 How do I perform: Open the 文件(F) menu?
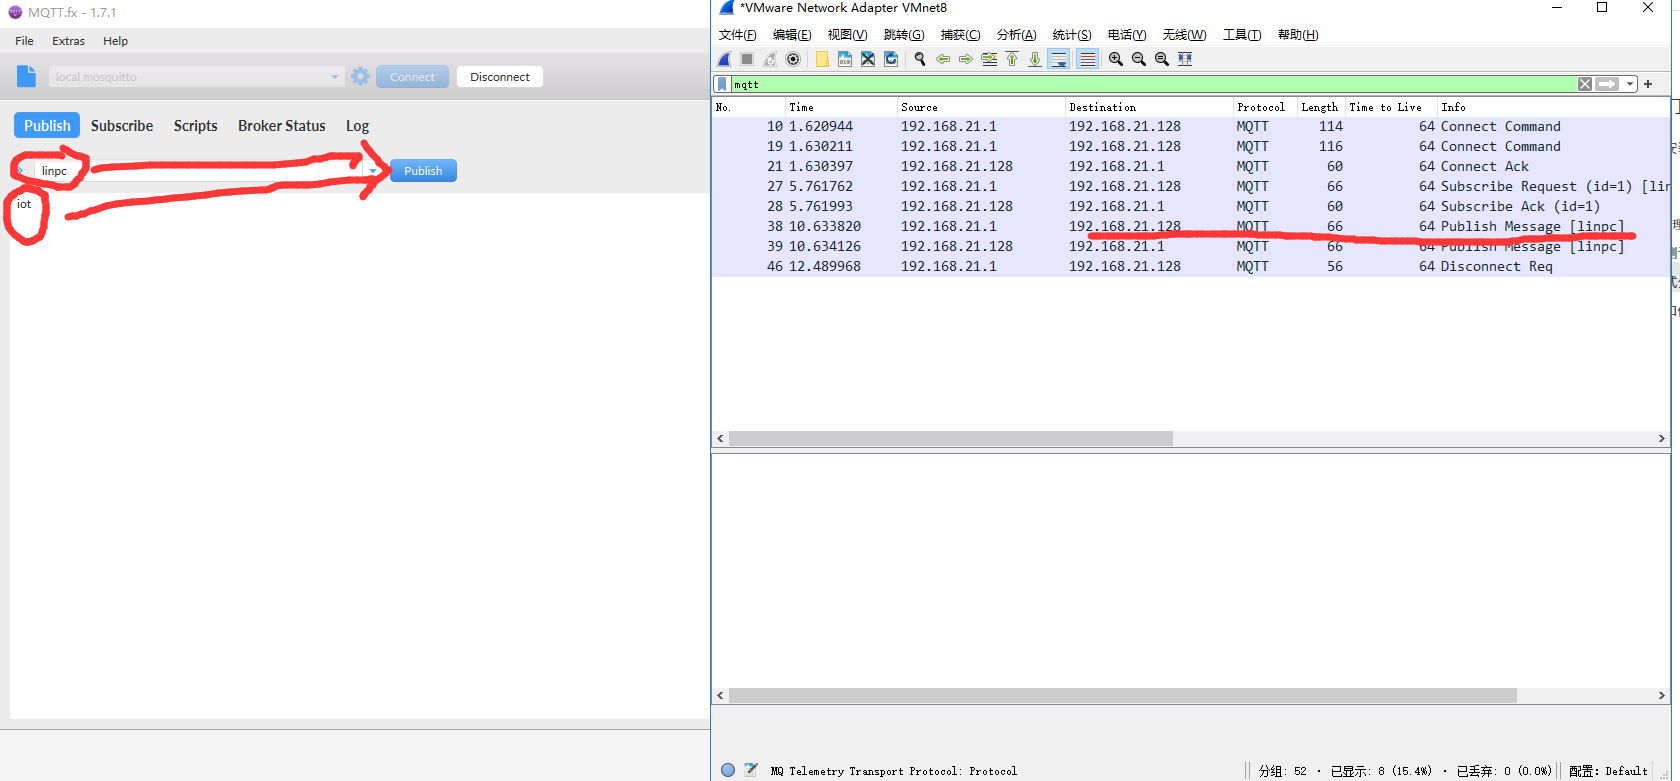tap(738, 35)
